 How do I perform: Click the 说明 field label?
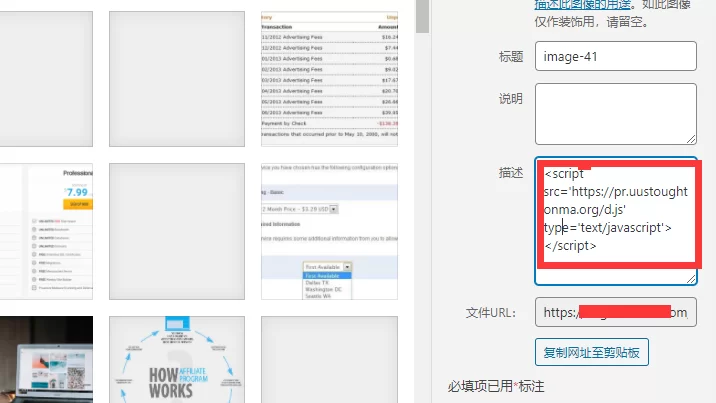click(511, 99)
